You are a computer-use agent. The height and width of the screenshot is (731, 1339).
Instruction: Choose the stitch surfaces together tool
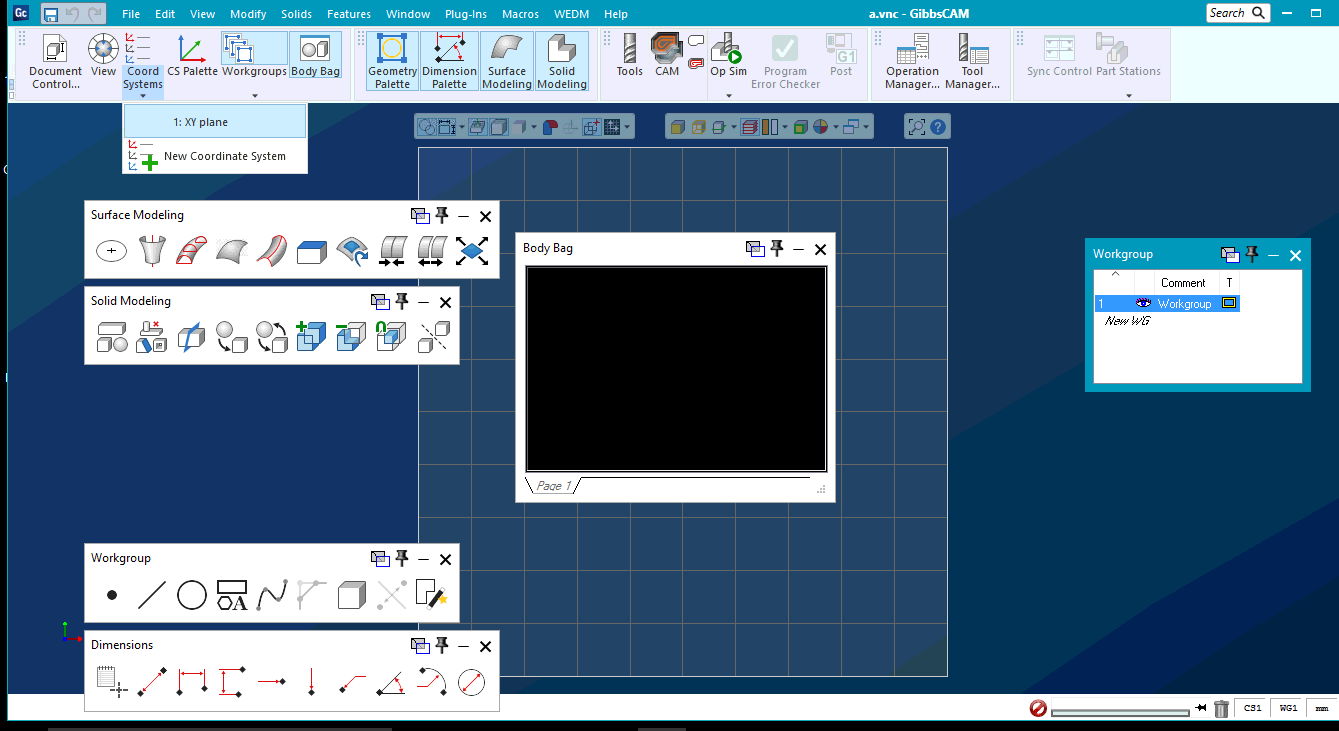(x=391, y=250)
